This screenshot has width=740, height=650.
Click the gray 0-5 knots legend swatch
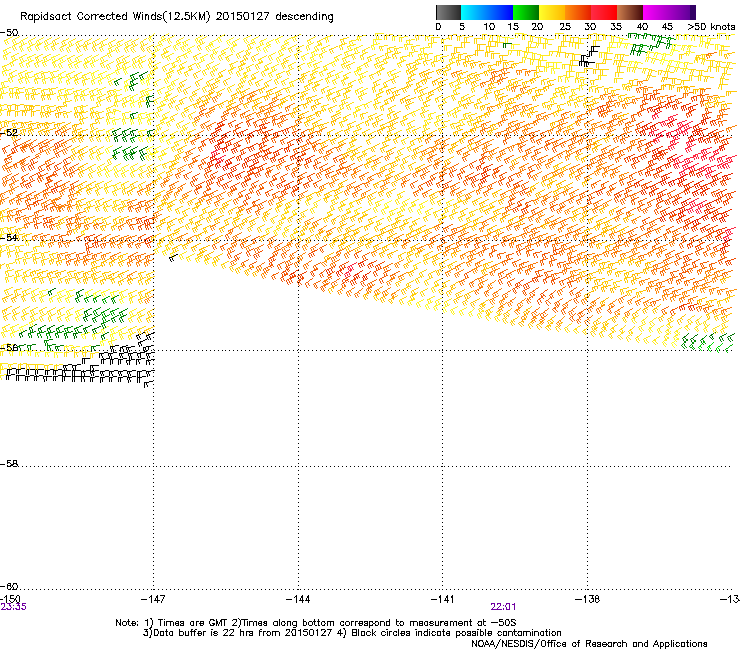tap(448, 12)
